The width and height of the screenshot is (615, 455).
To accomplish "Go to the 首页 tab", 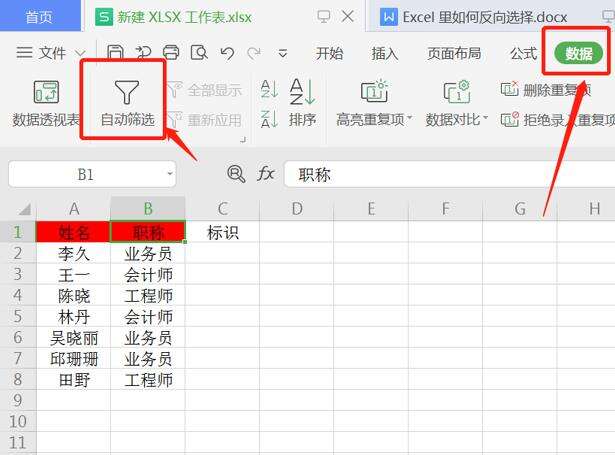I will coord(39,16).
